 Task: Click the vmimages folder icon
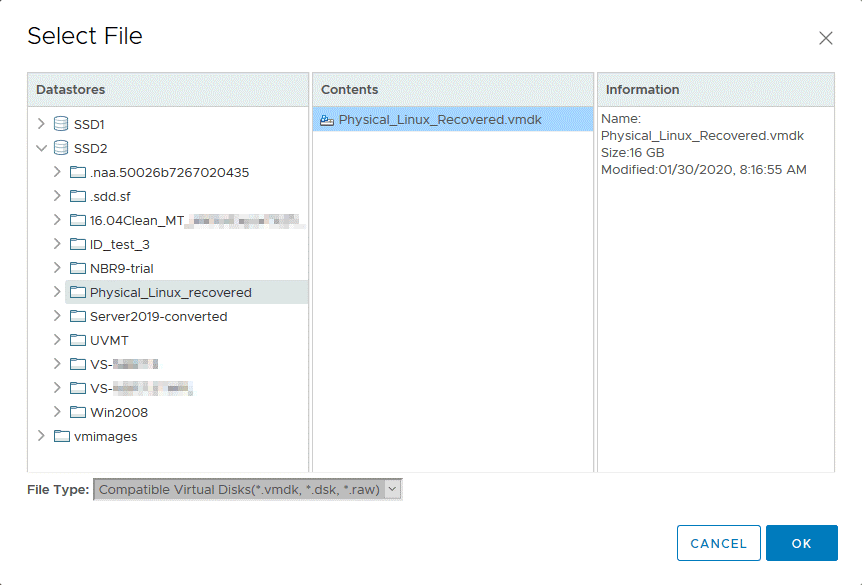pyautogui.click(x=61, y=436)
